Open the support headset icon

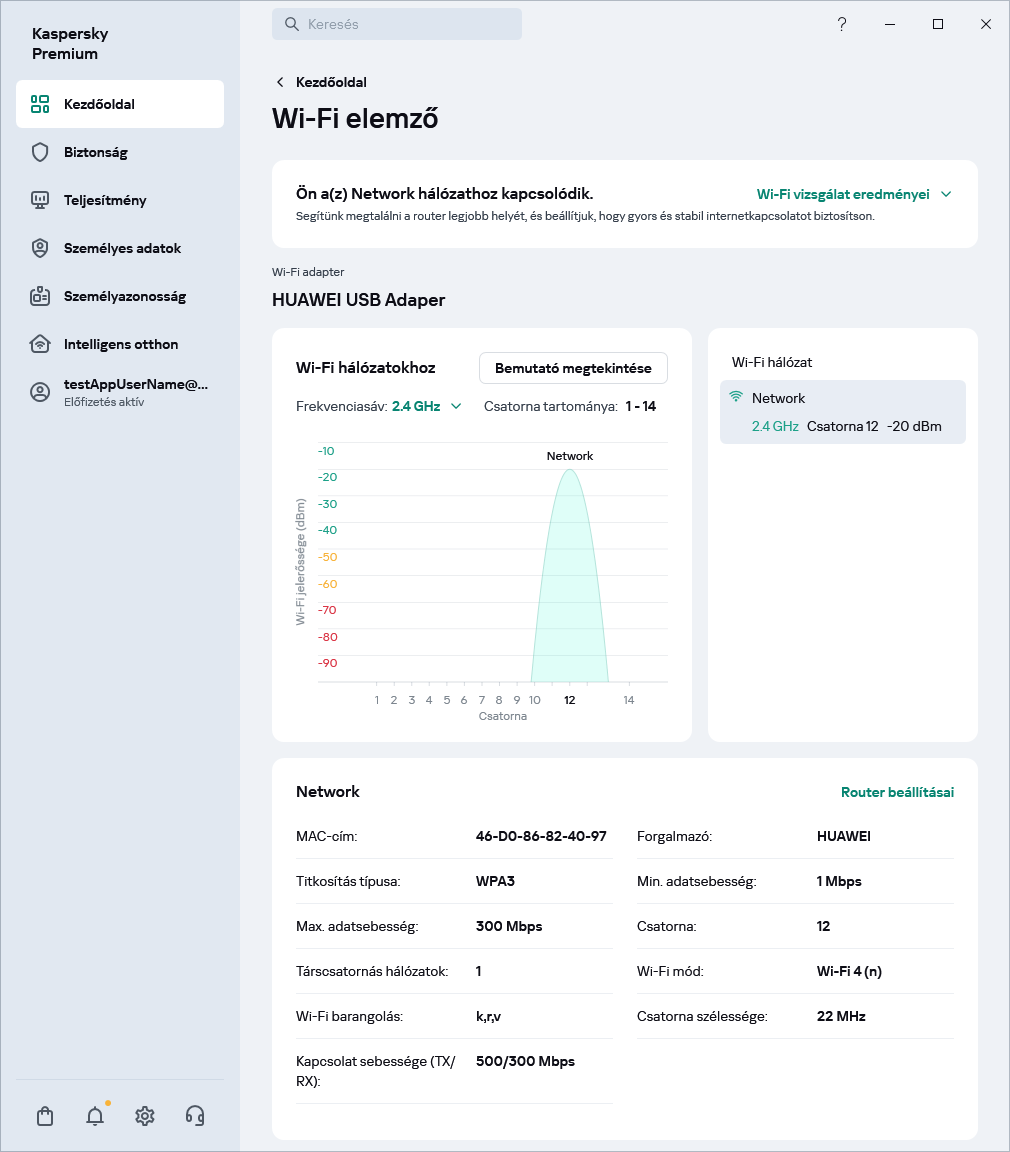[x=195, y=1116]
